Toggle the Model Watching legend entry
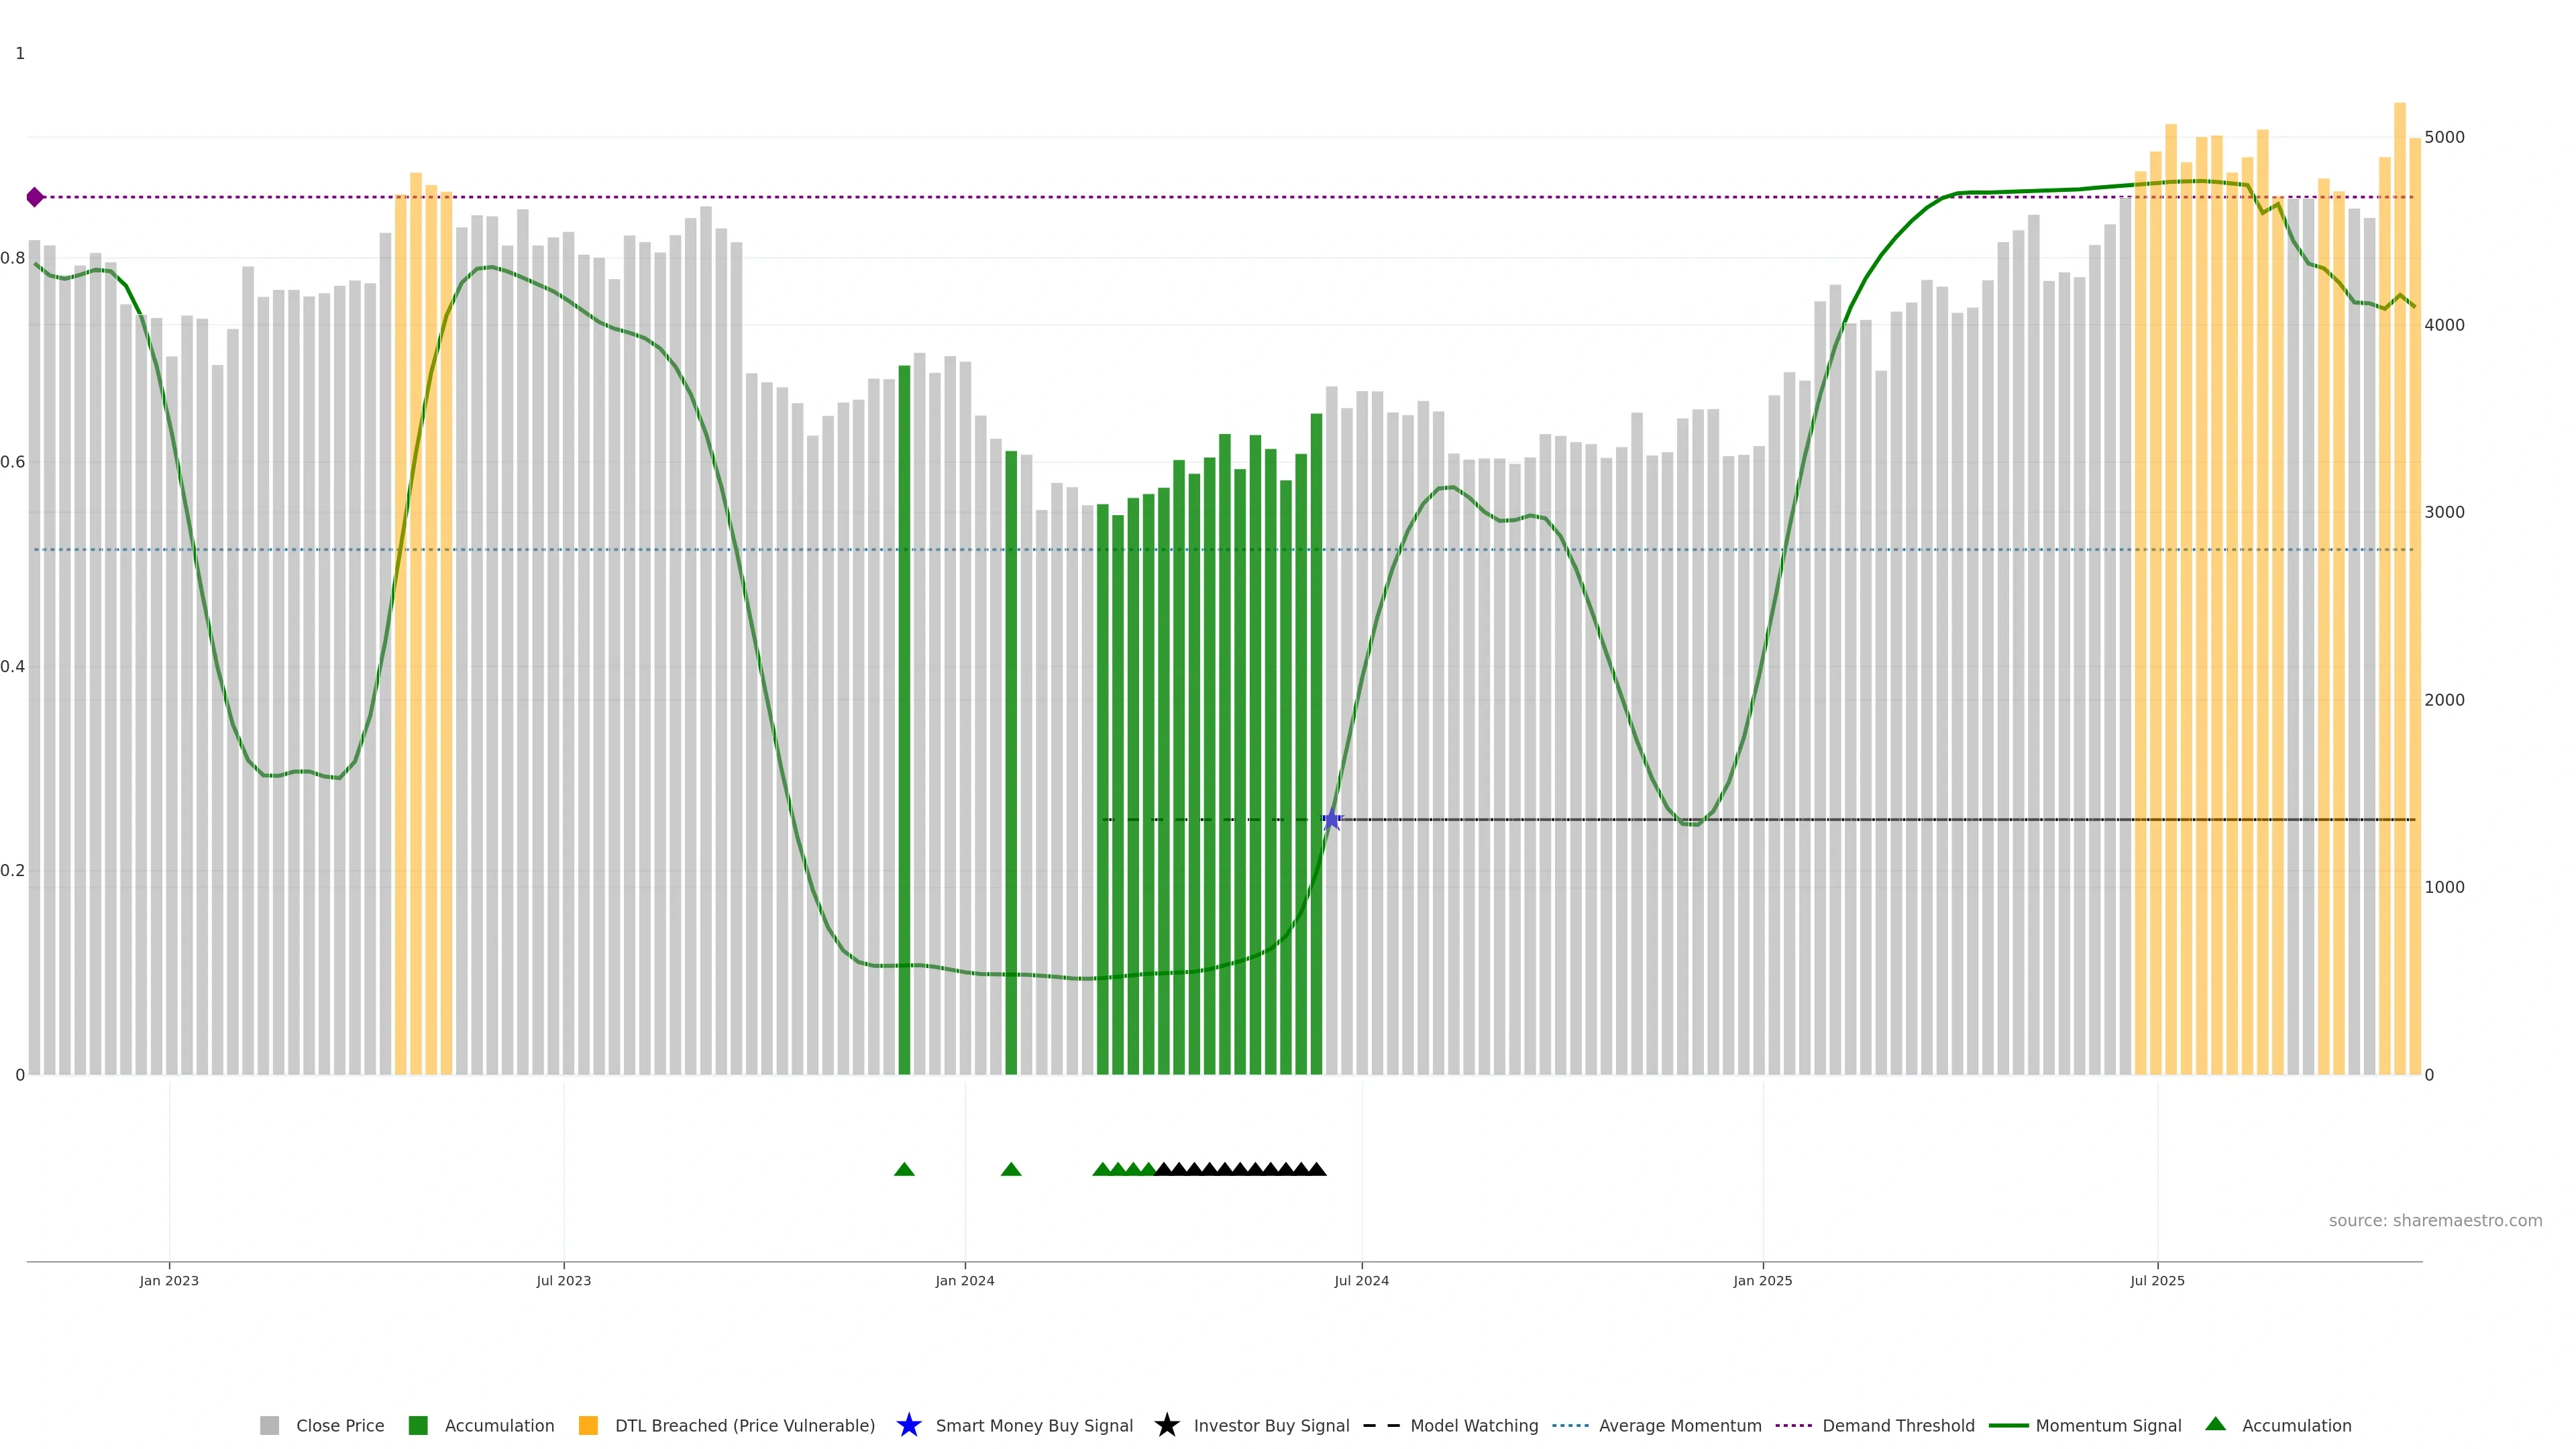Viewport: 2576px width, 1449px height. click(x=1473, y=1426)
